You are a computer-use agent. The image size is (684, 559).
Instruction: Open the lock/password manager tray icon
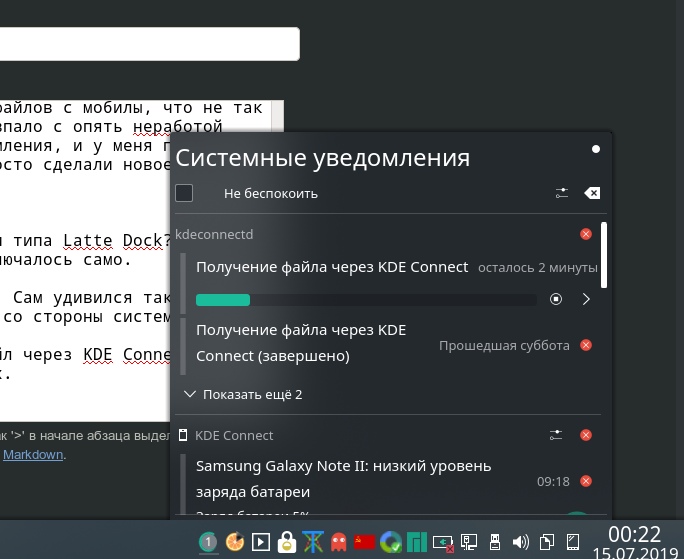[287, 543]
